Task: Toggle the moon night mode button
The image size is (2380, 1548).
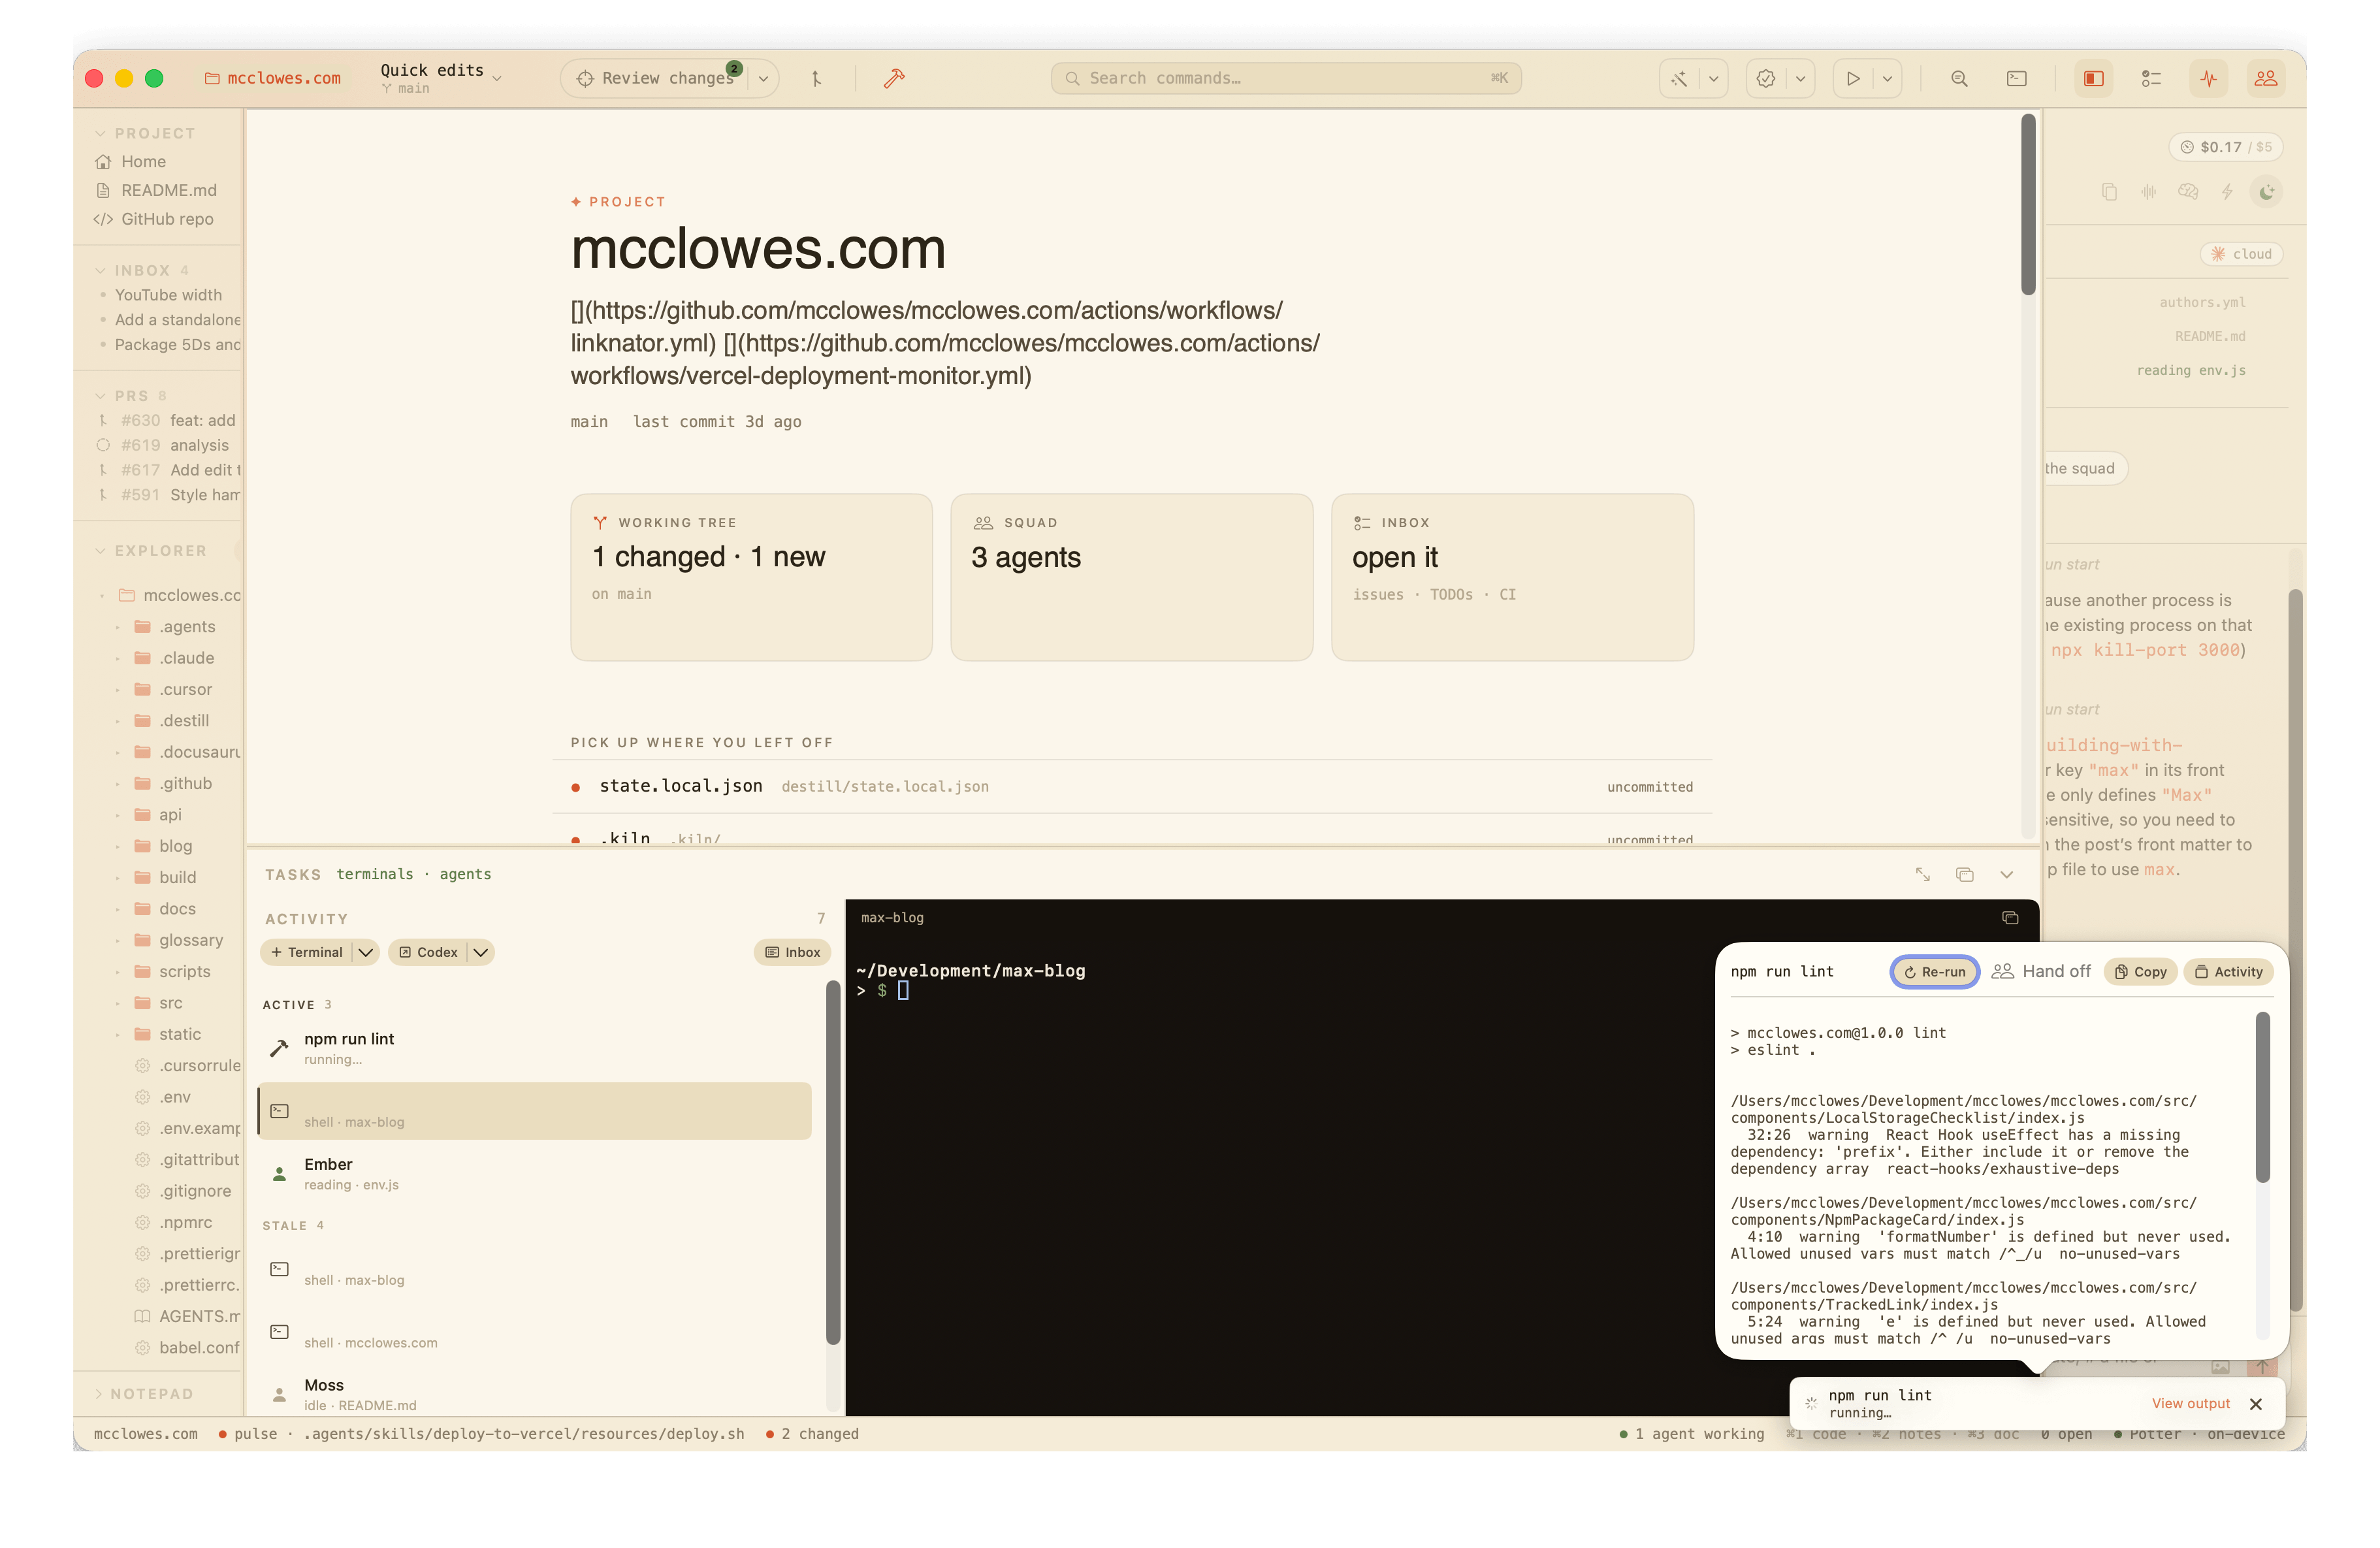Action: 2267,191
